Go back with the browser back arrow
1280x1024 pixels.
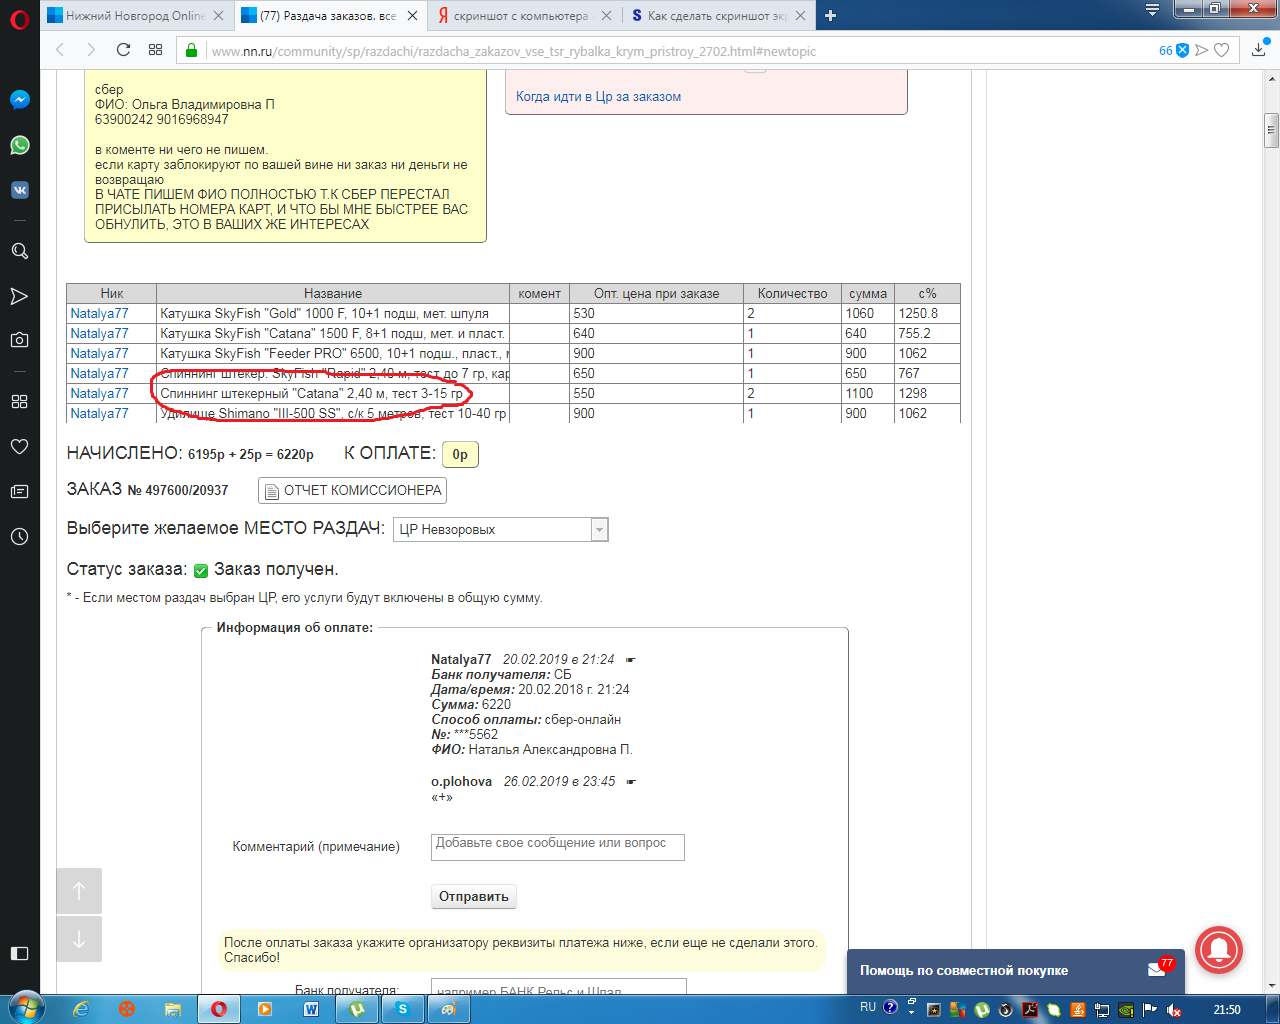point(60,50)
